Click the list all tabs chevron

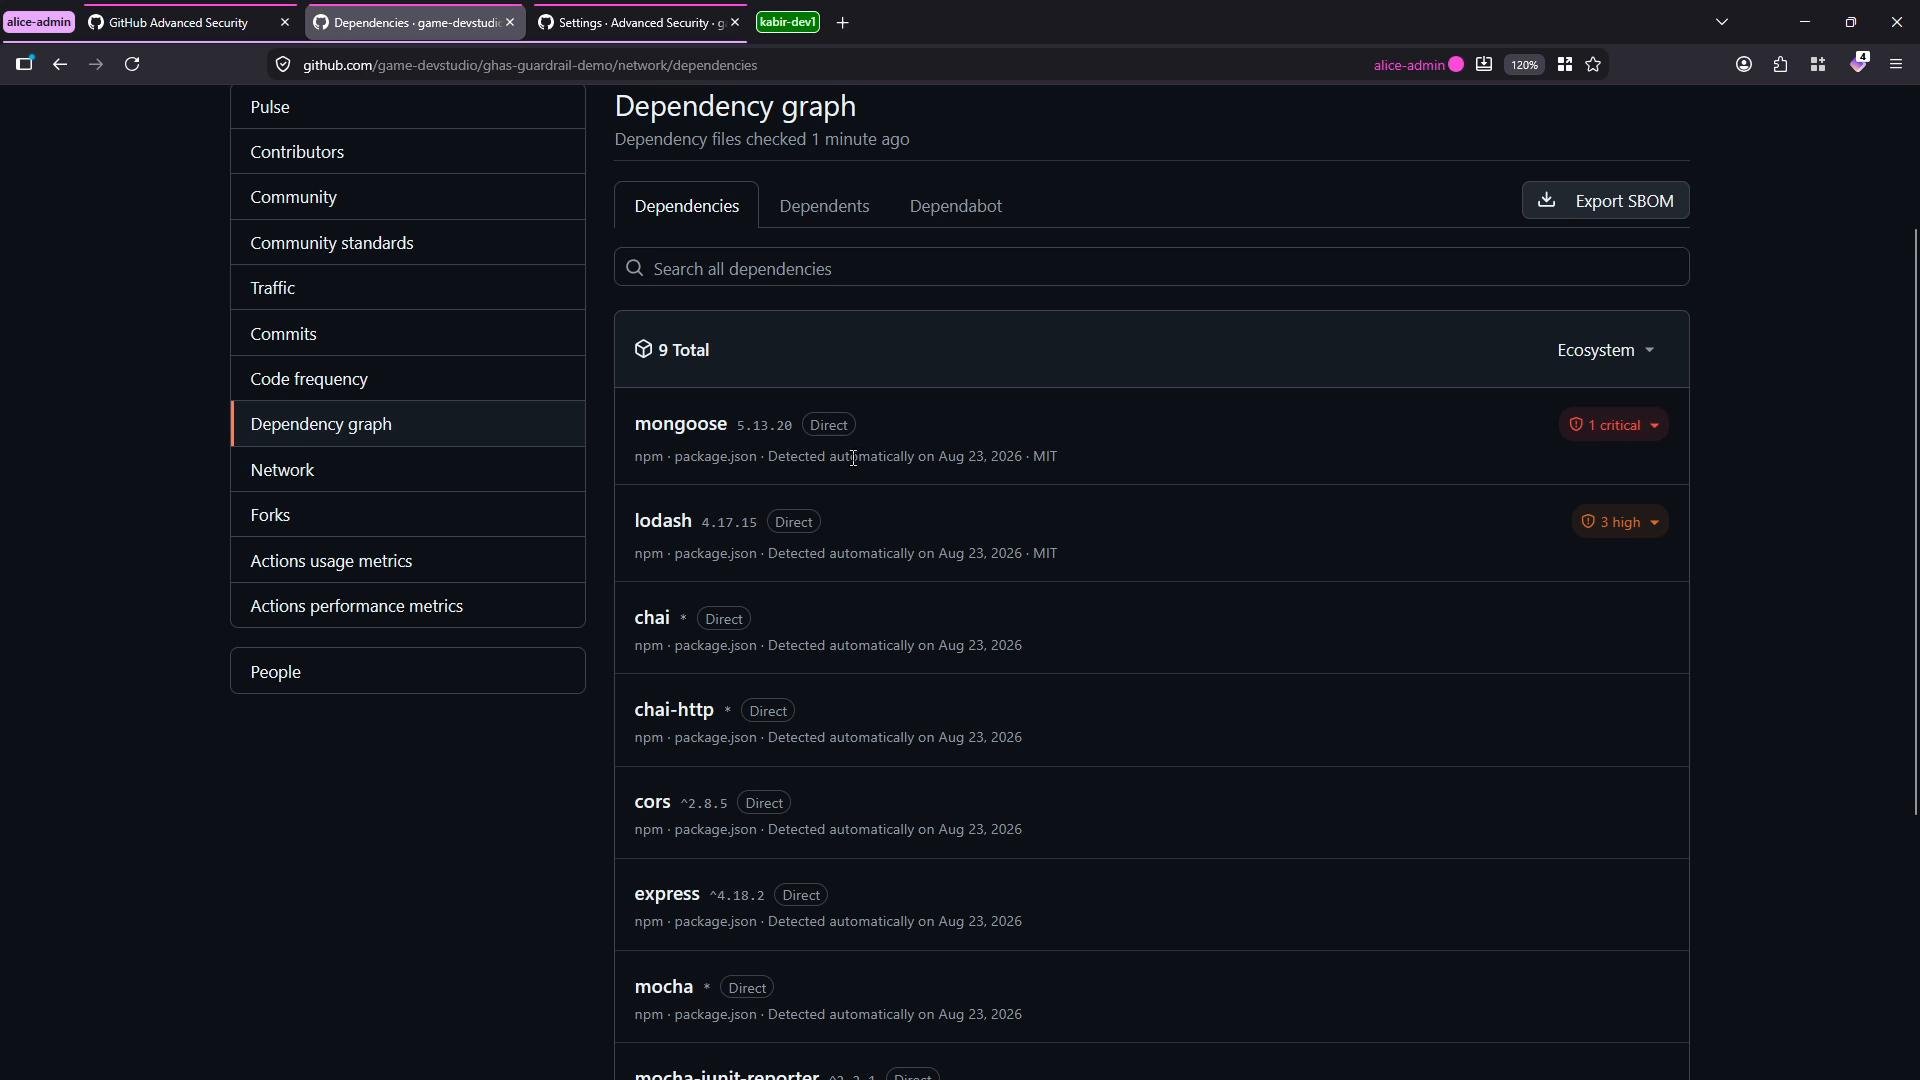1722,22
